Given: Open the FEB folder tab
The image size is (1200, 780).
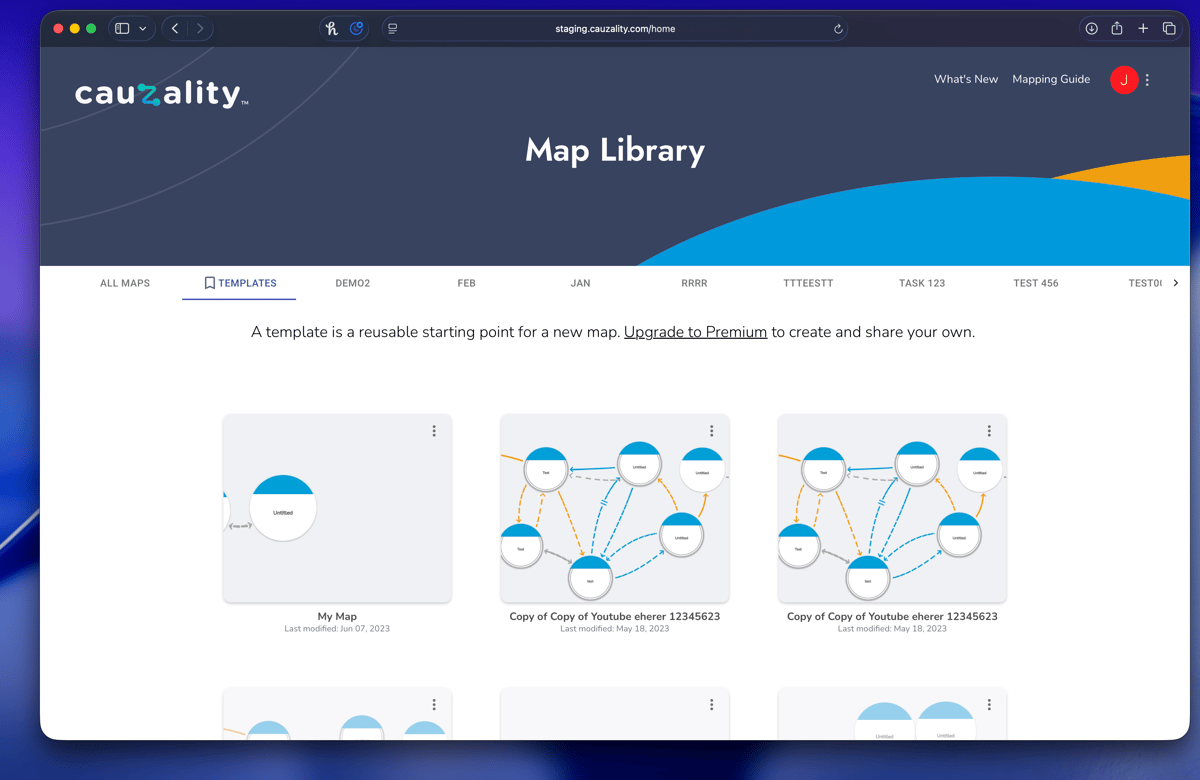Looking at the screenshot, I should [x=467, y=283].
